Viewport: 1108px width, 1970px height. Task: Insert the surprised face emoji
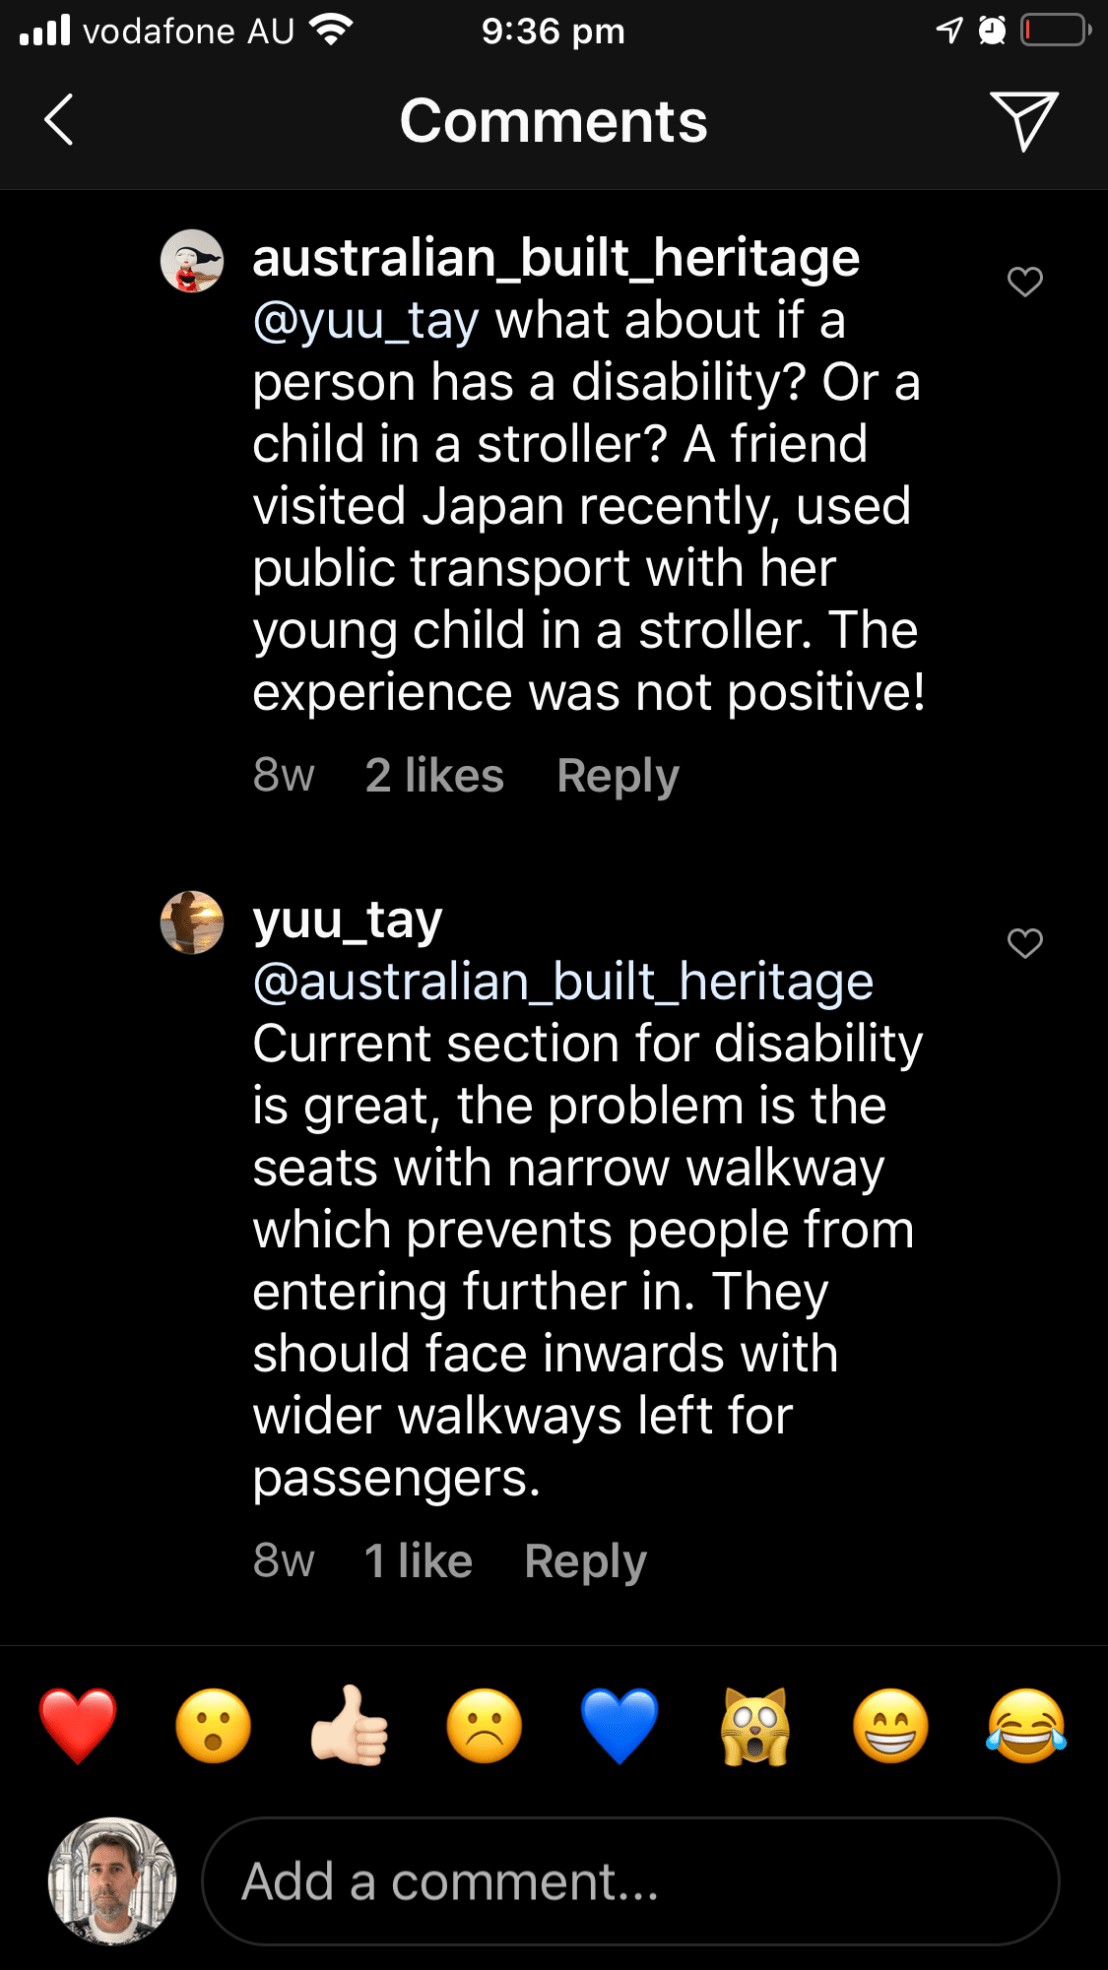pyautogui.click(x=213, y=1726)
